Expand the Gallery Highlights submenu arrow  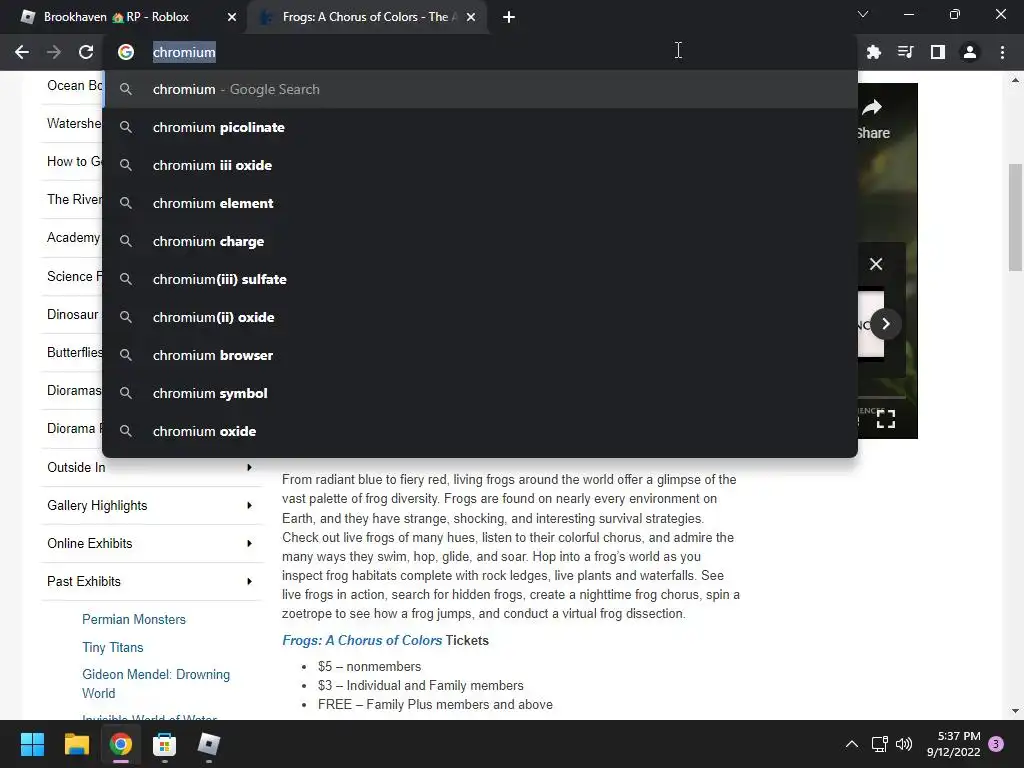[x=249, y=505]
